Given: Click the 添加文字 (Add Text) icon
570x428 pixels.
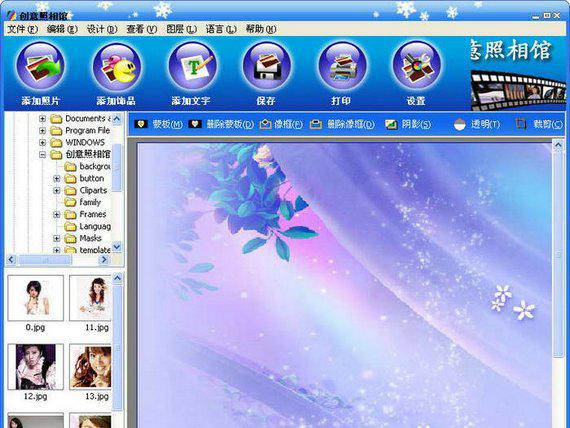Looking at the screenshot, I should tap(192, 66).
